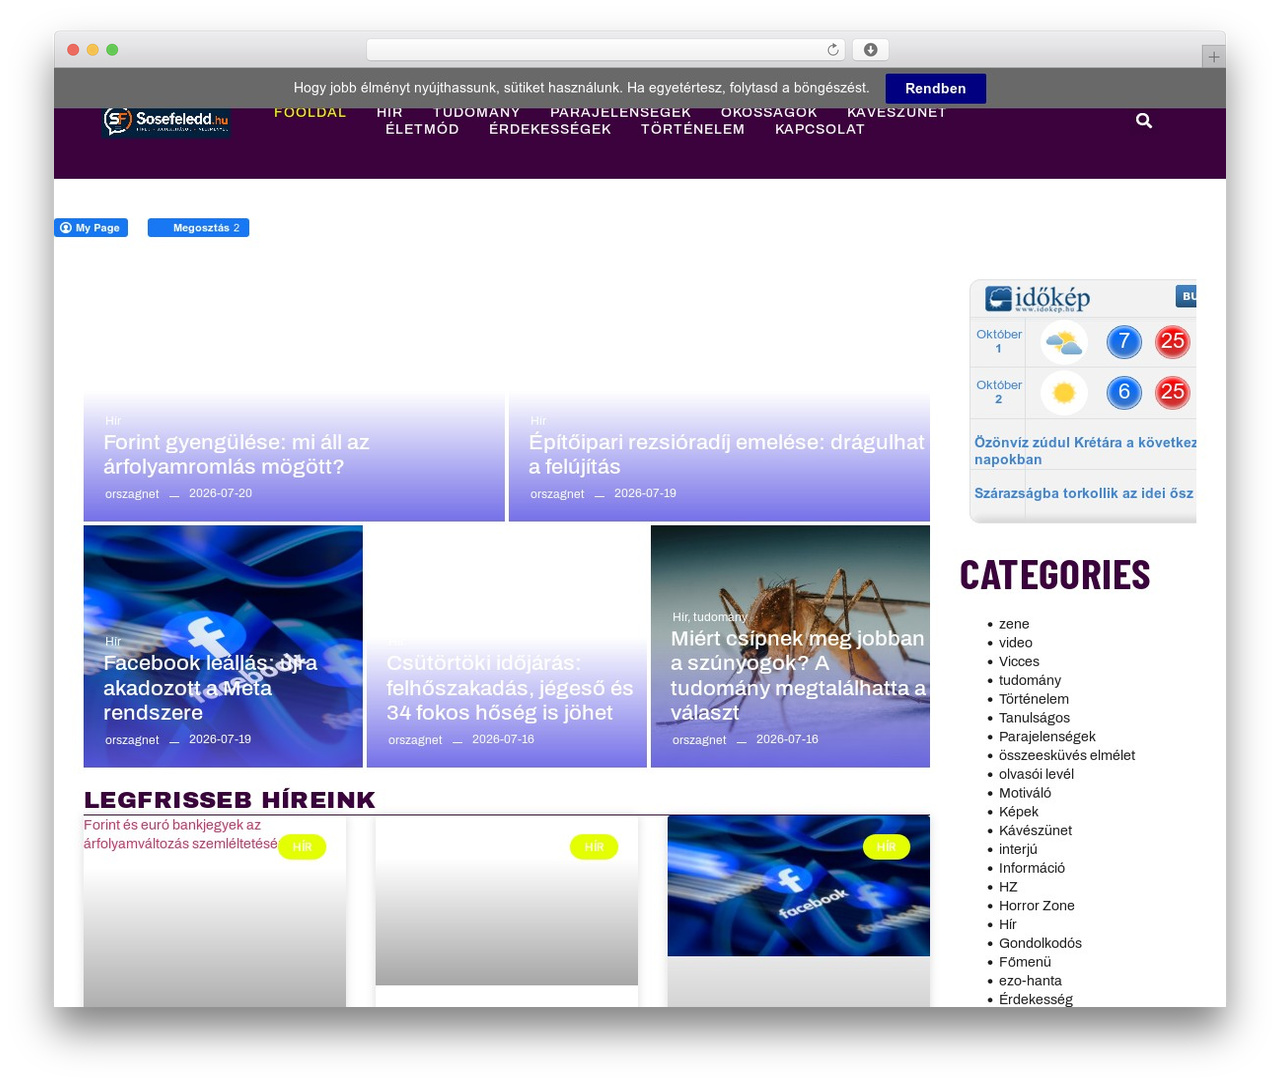
Task: Open Tanulságos category
Action: (x=1034, y=718)
